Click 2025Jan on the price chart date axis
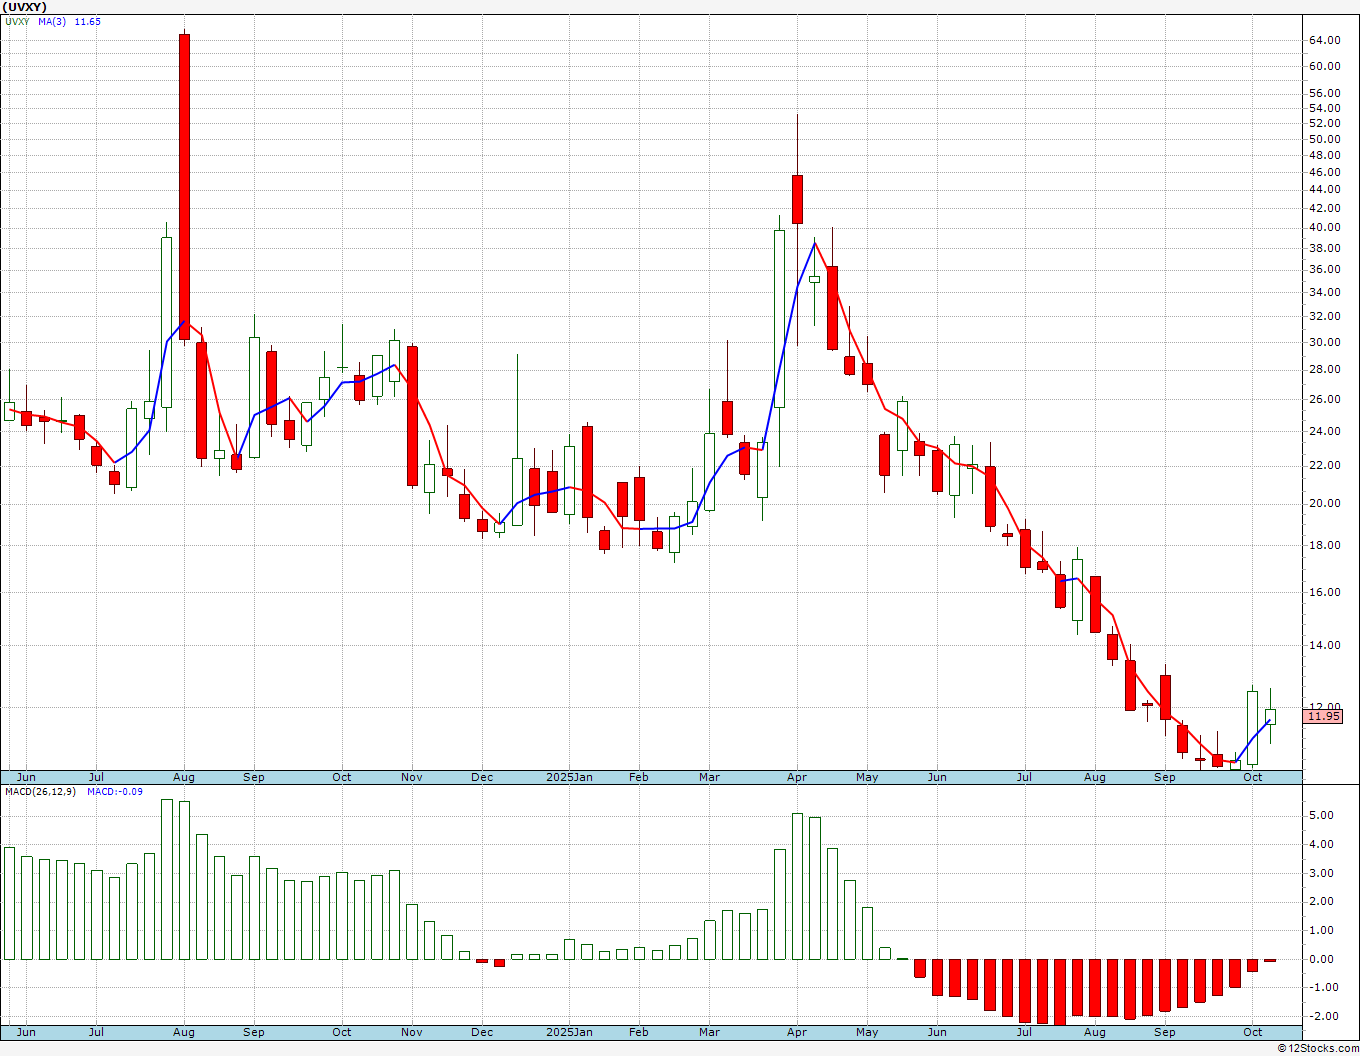This screenshot has width=1360, height=1056. 570,777
